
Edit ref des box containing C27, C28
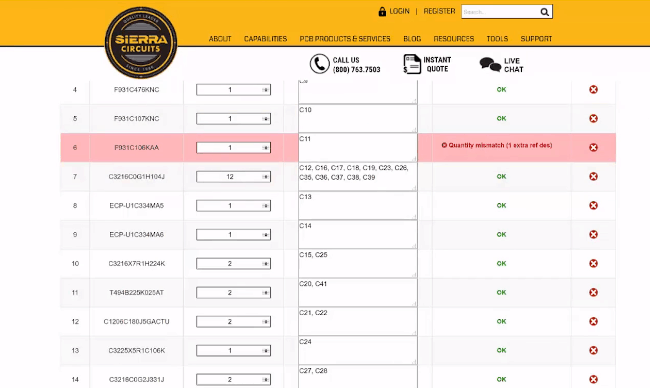pyautogui.click(x=358, y=377)
